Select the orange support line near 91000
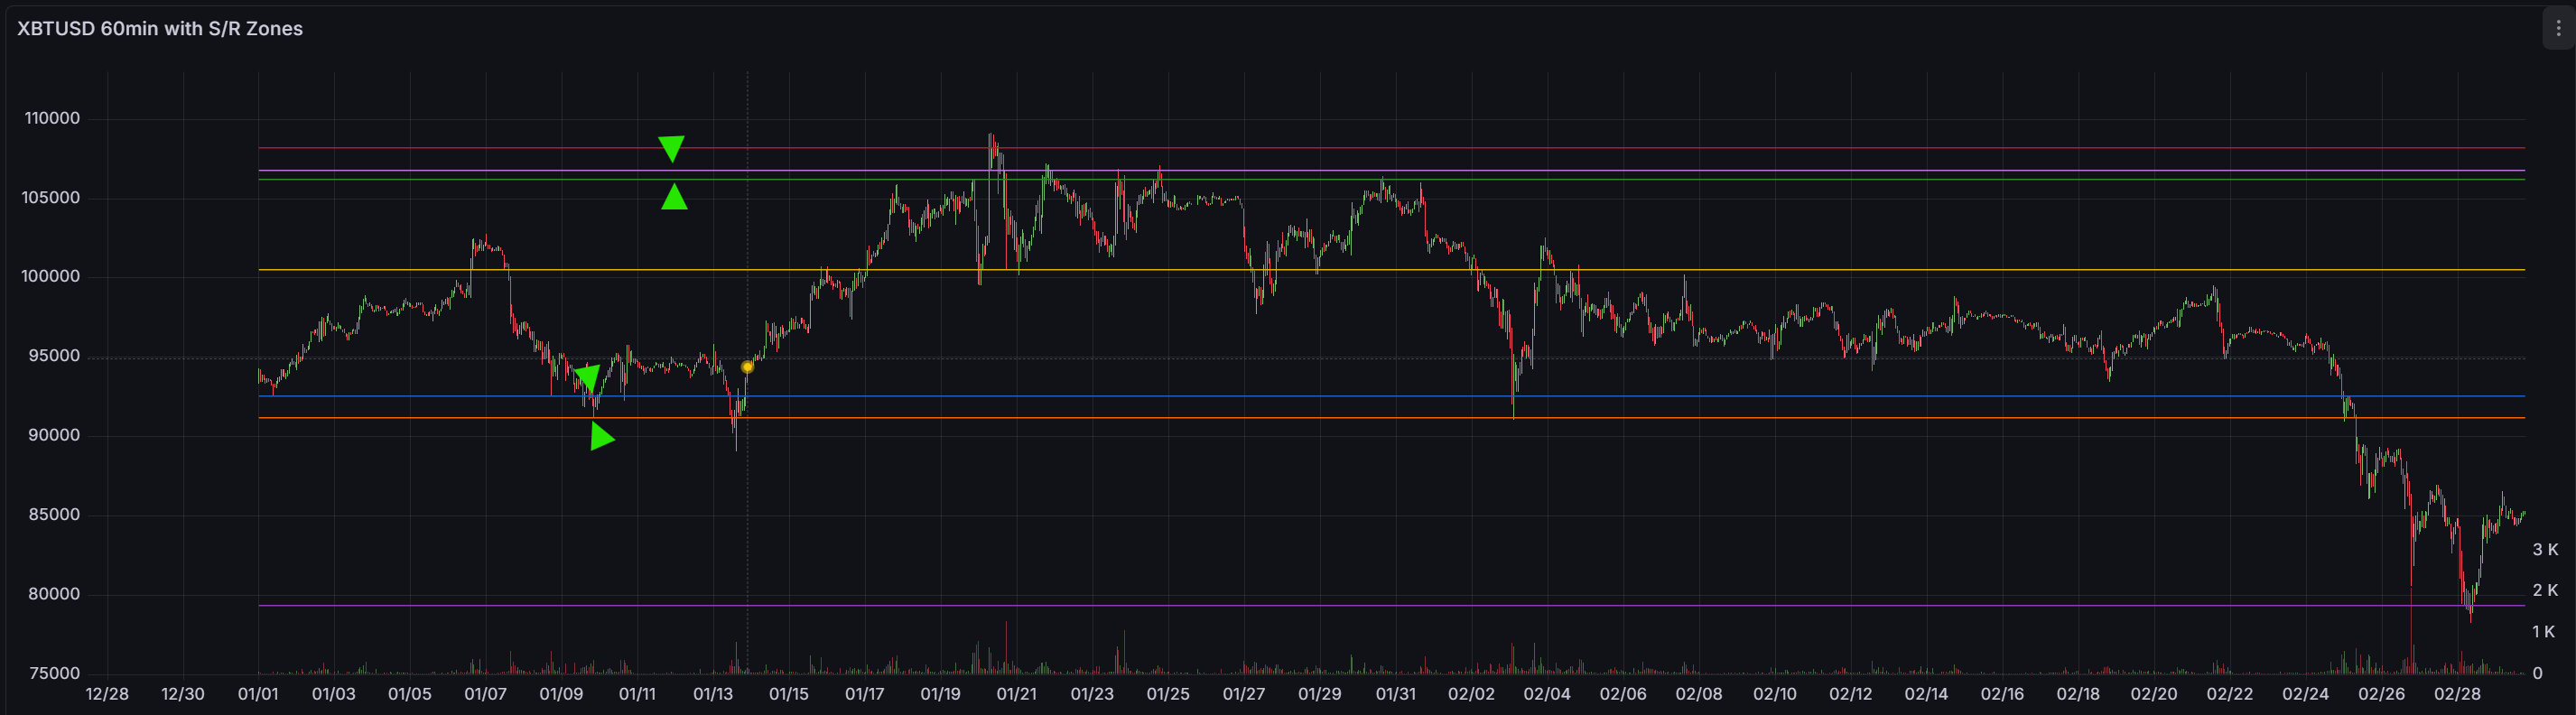Image resolution: width=2576 pixels, height=715 pixels. point(1800,418)
